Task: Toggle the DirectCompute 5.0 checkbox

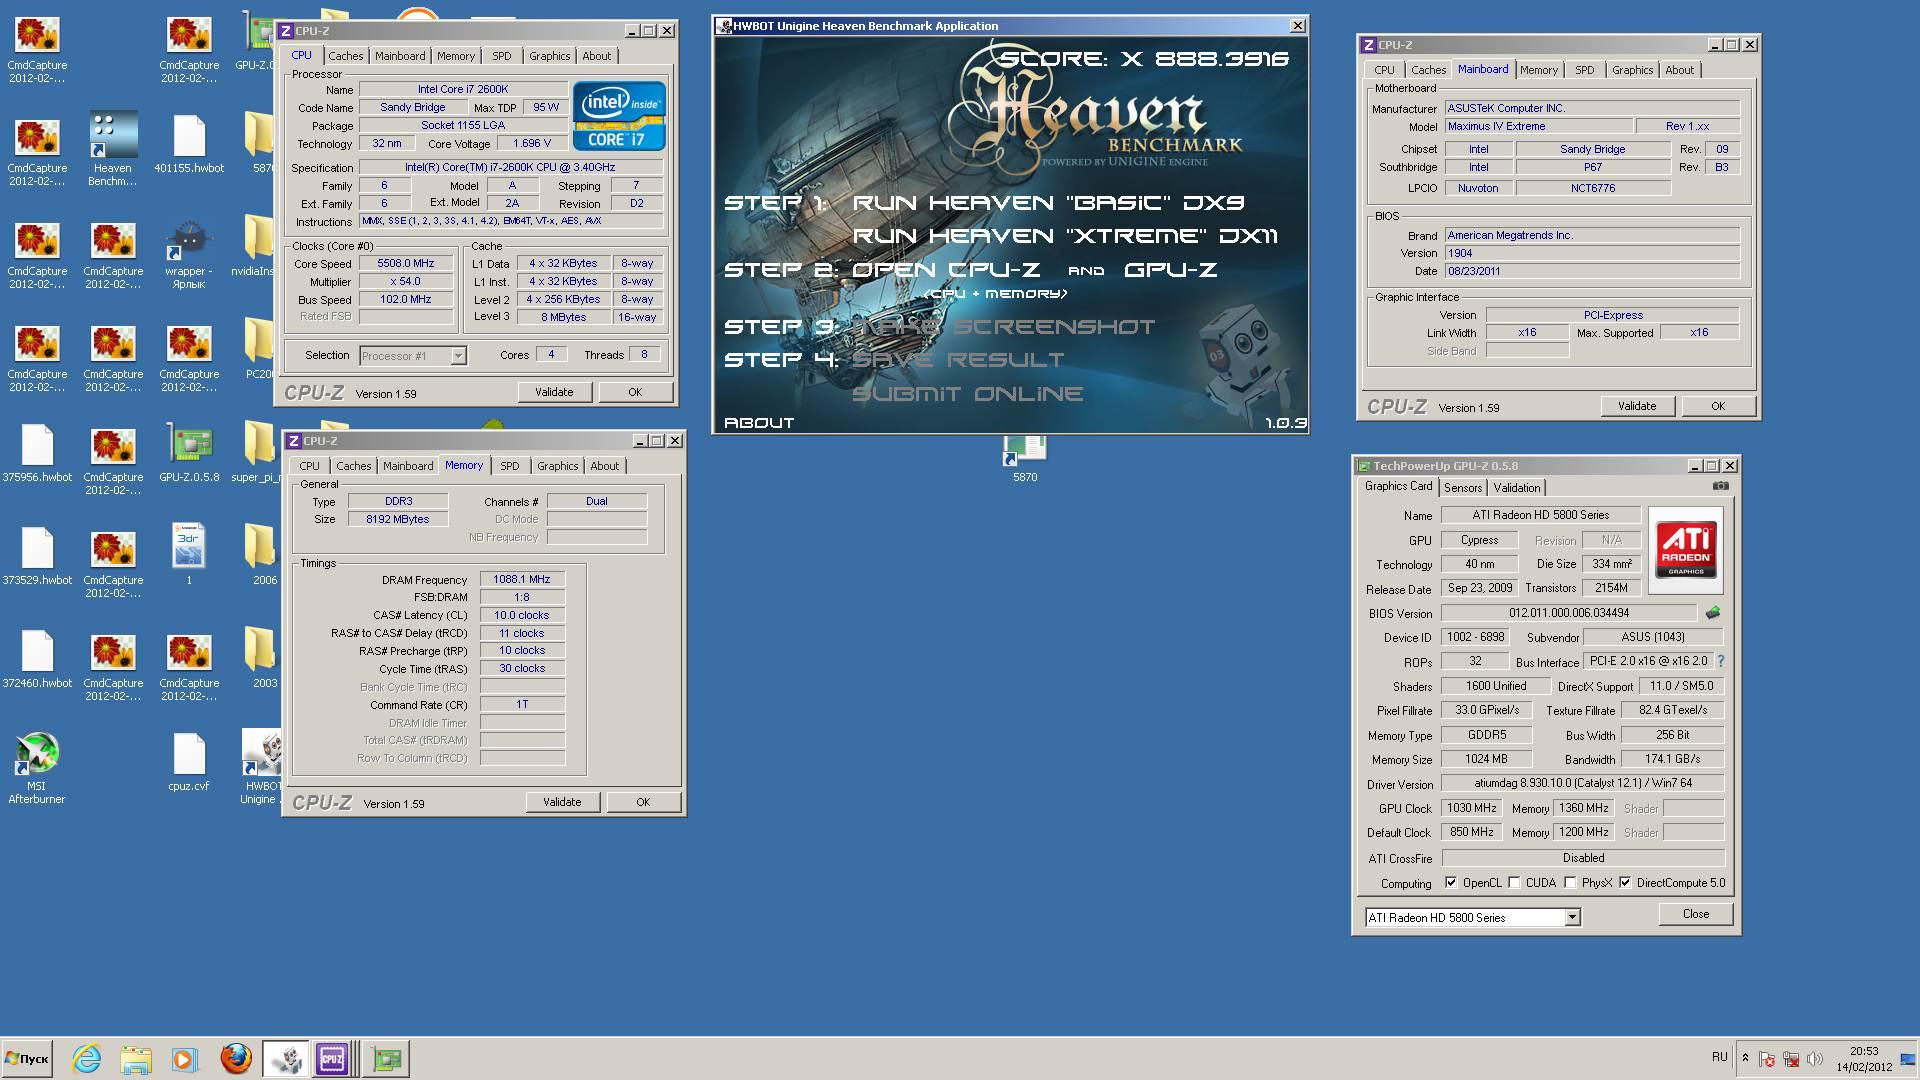Action: click(1625, 882)
